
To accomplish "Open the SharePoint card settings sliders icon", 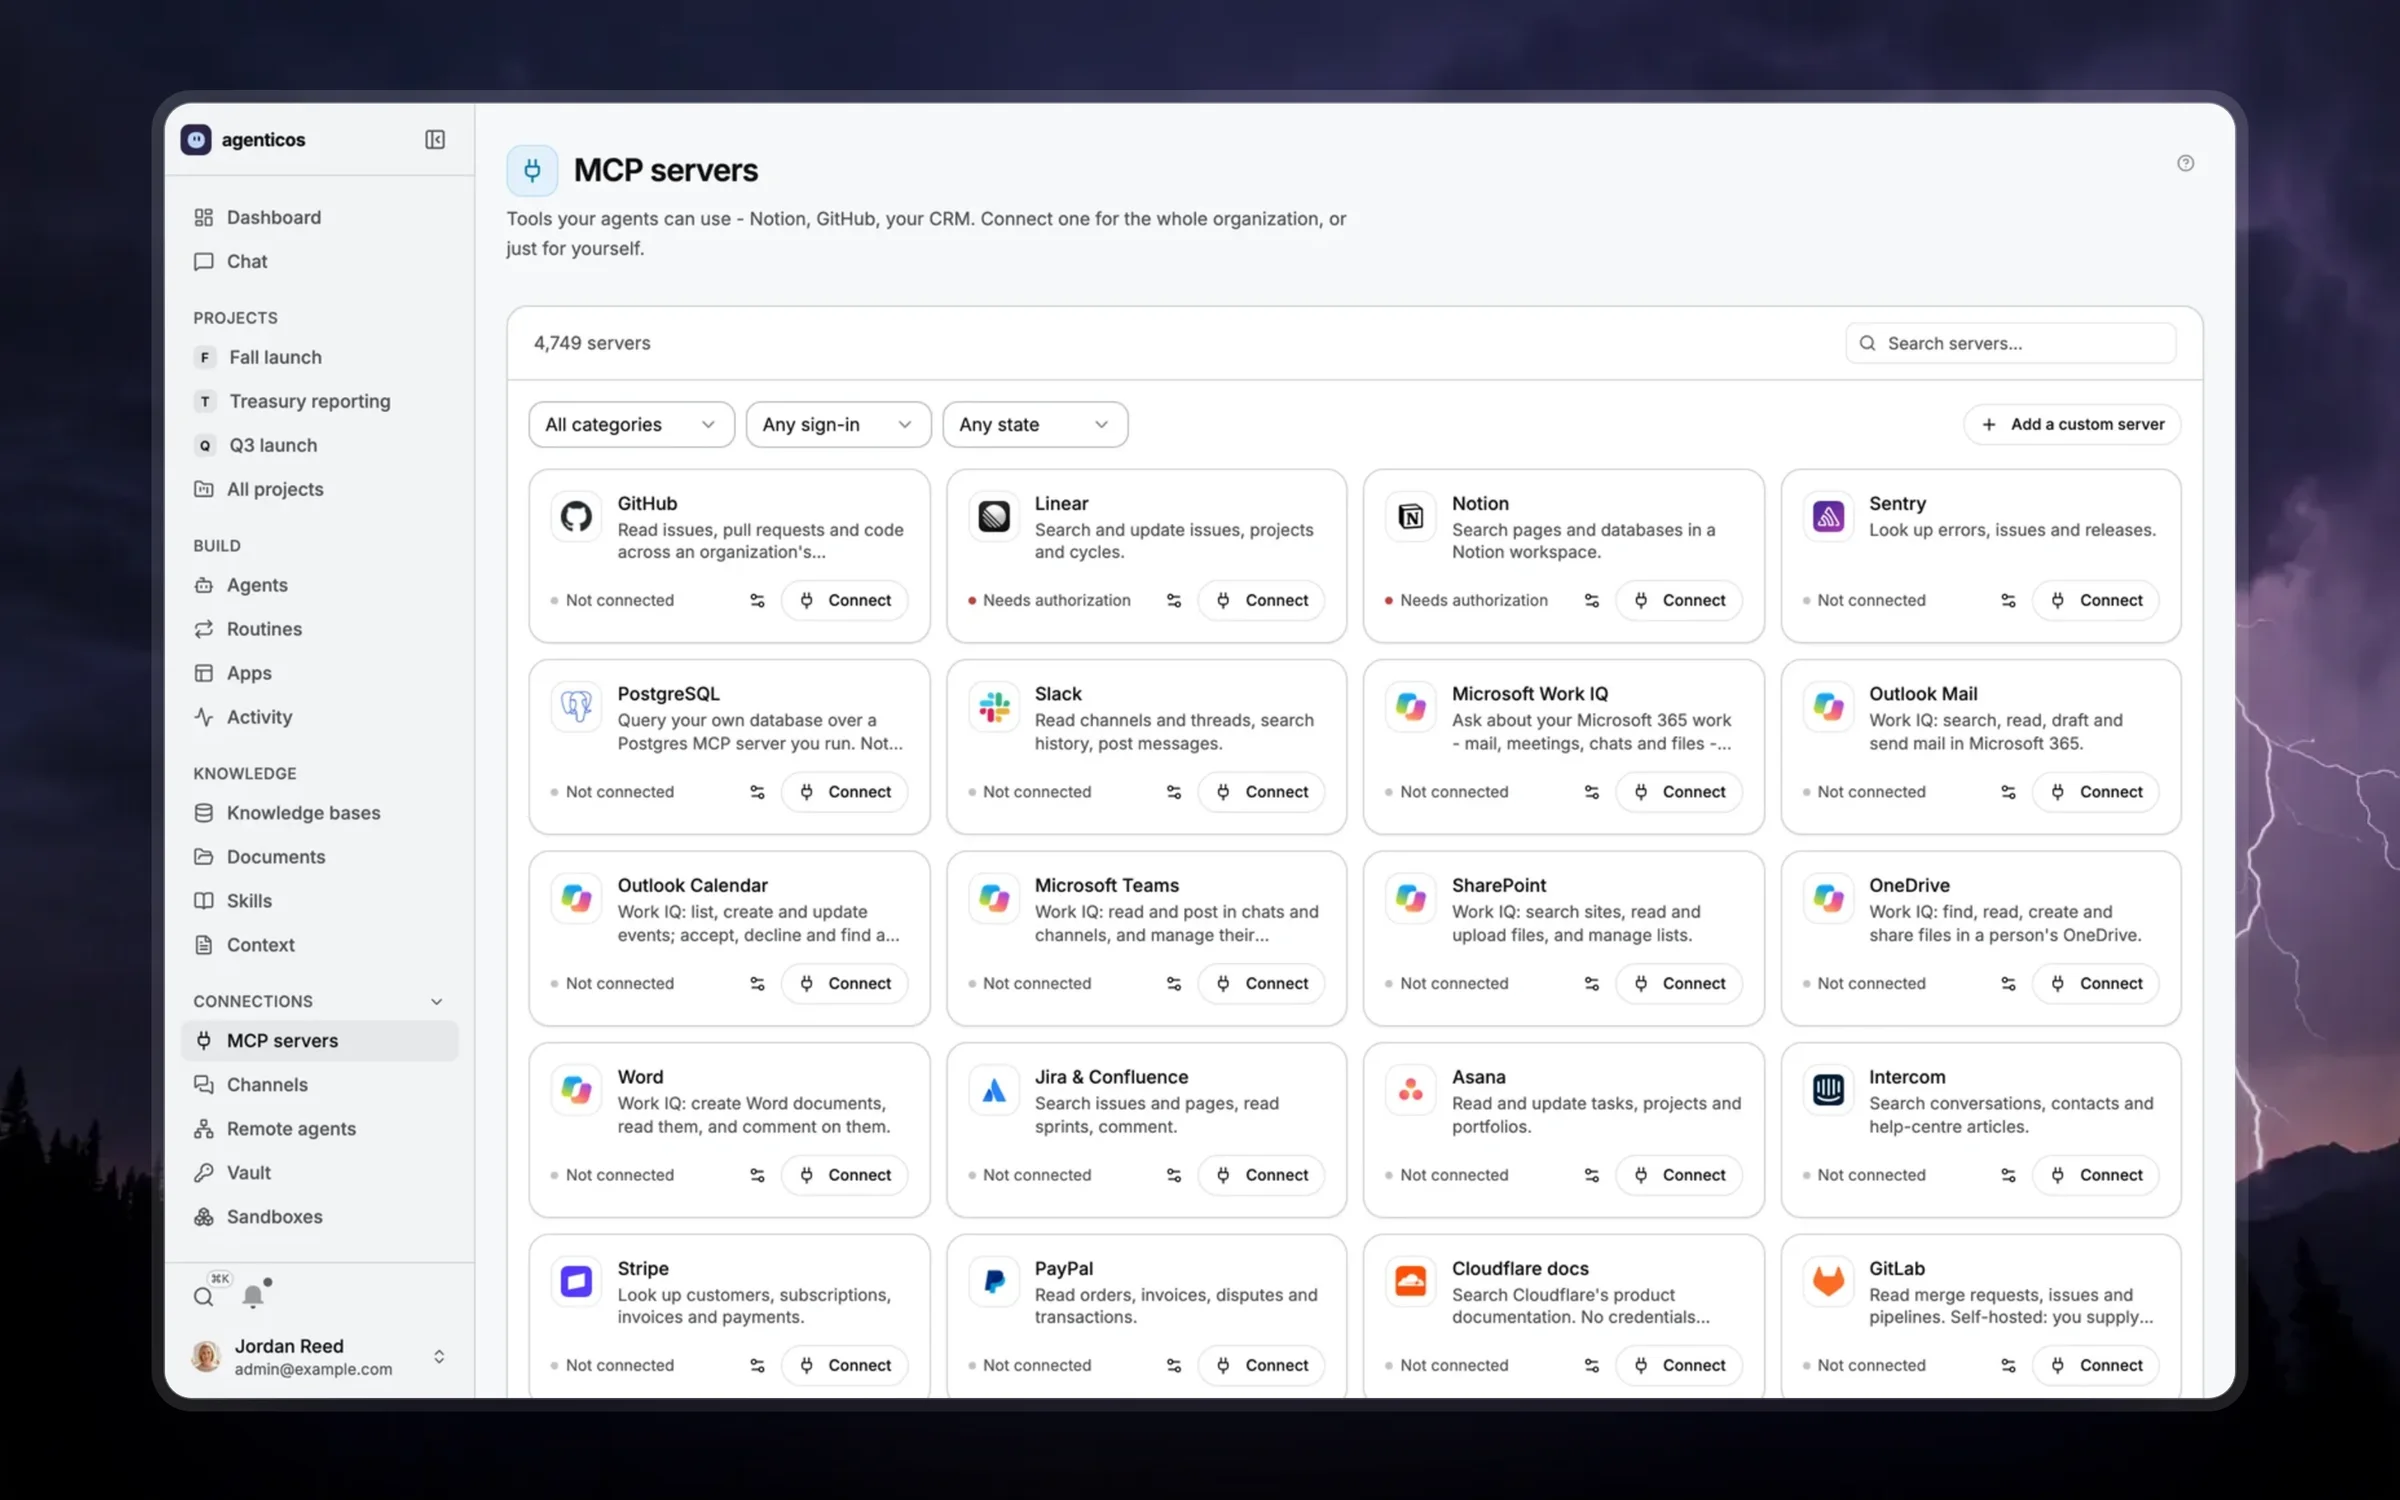I will click(1591, 984).
